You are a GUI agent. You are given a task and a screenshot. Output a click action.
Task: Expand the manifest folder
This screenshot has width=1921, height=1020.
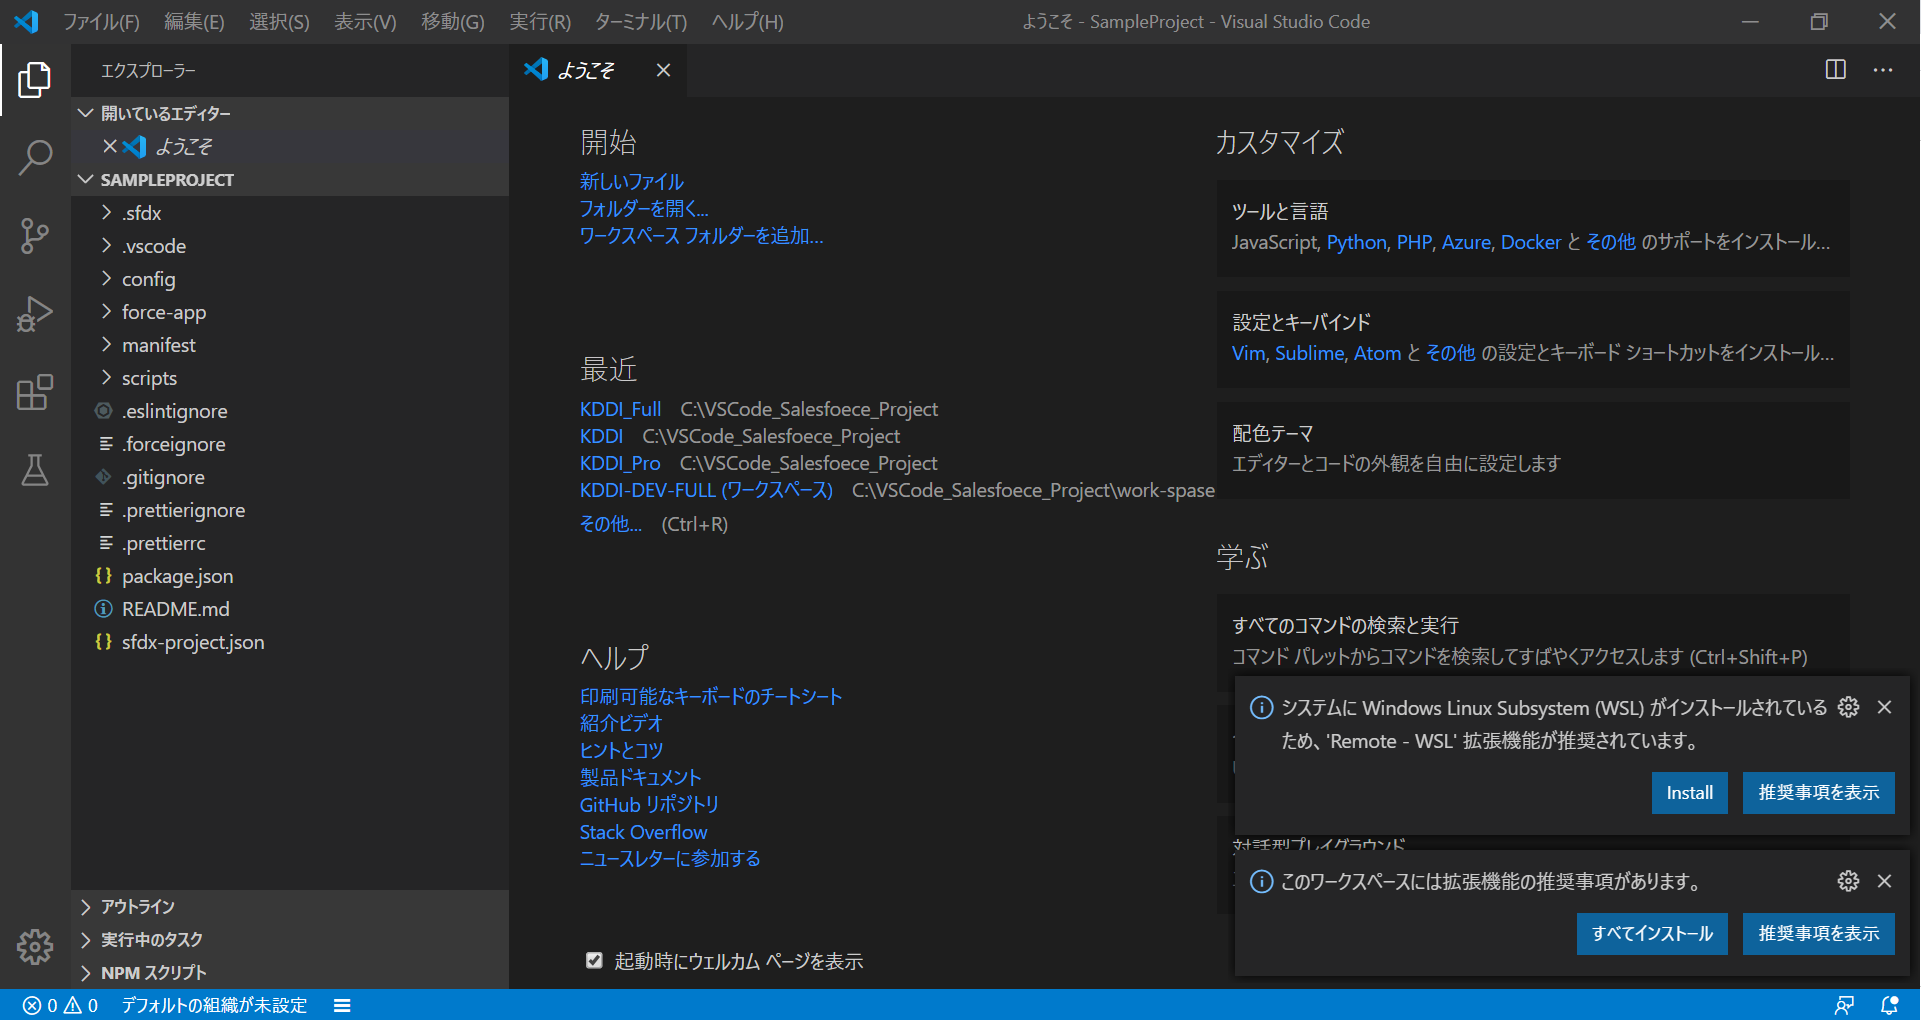pos(290,345)
